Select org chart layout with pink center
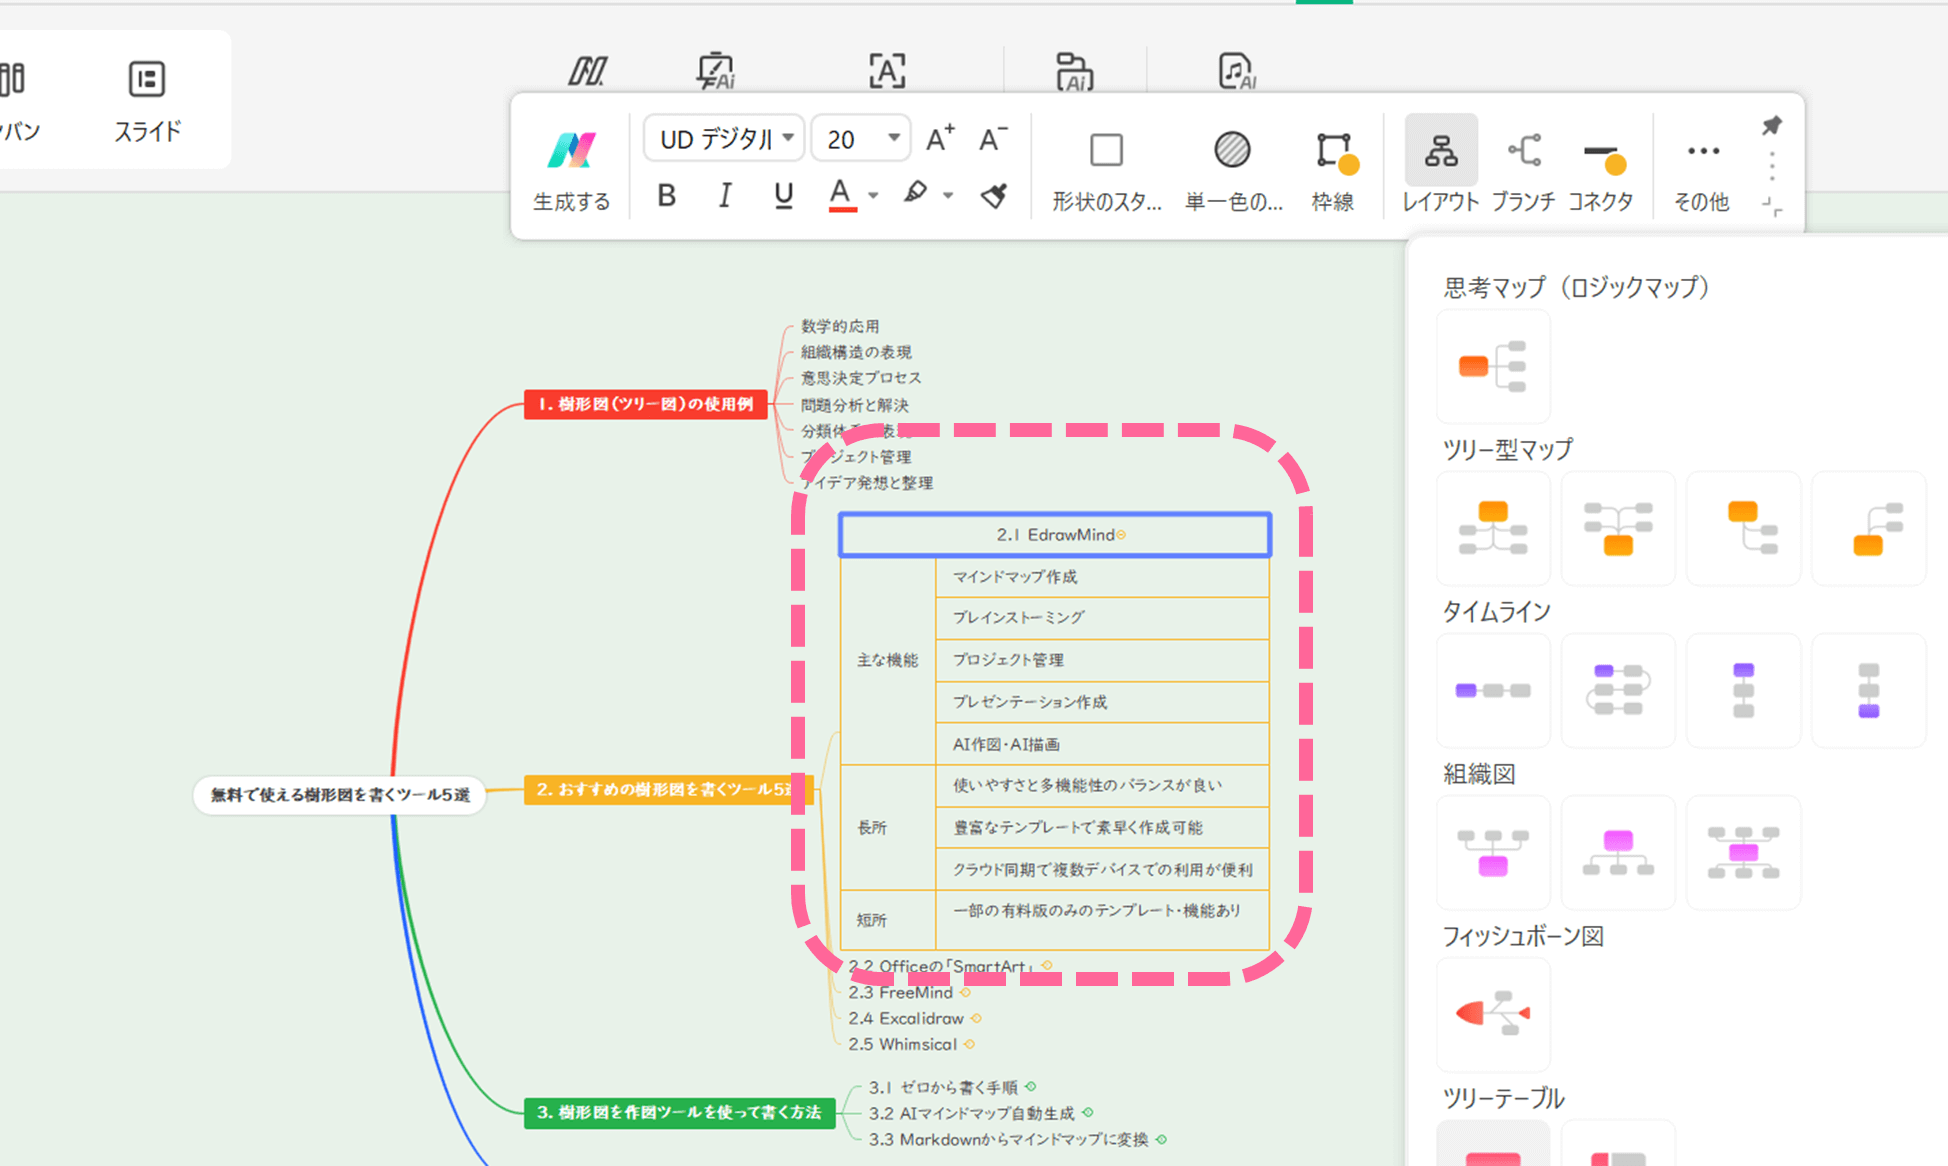Viewport: 1948px width, 1166px height. coord(1743,852)
